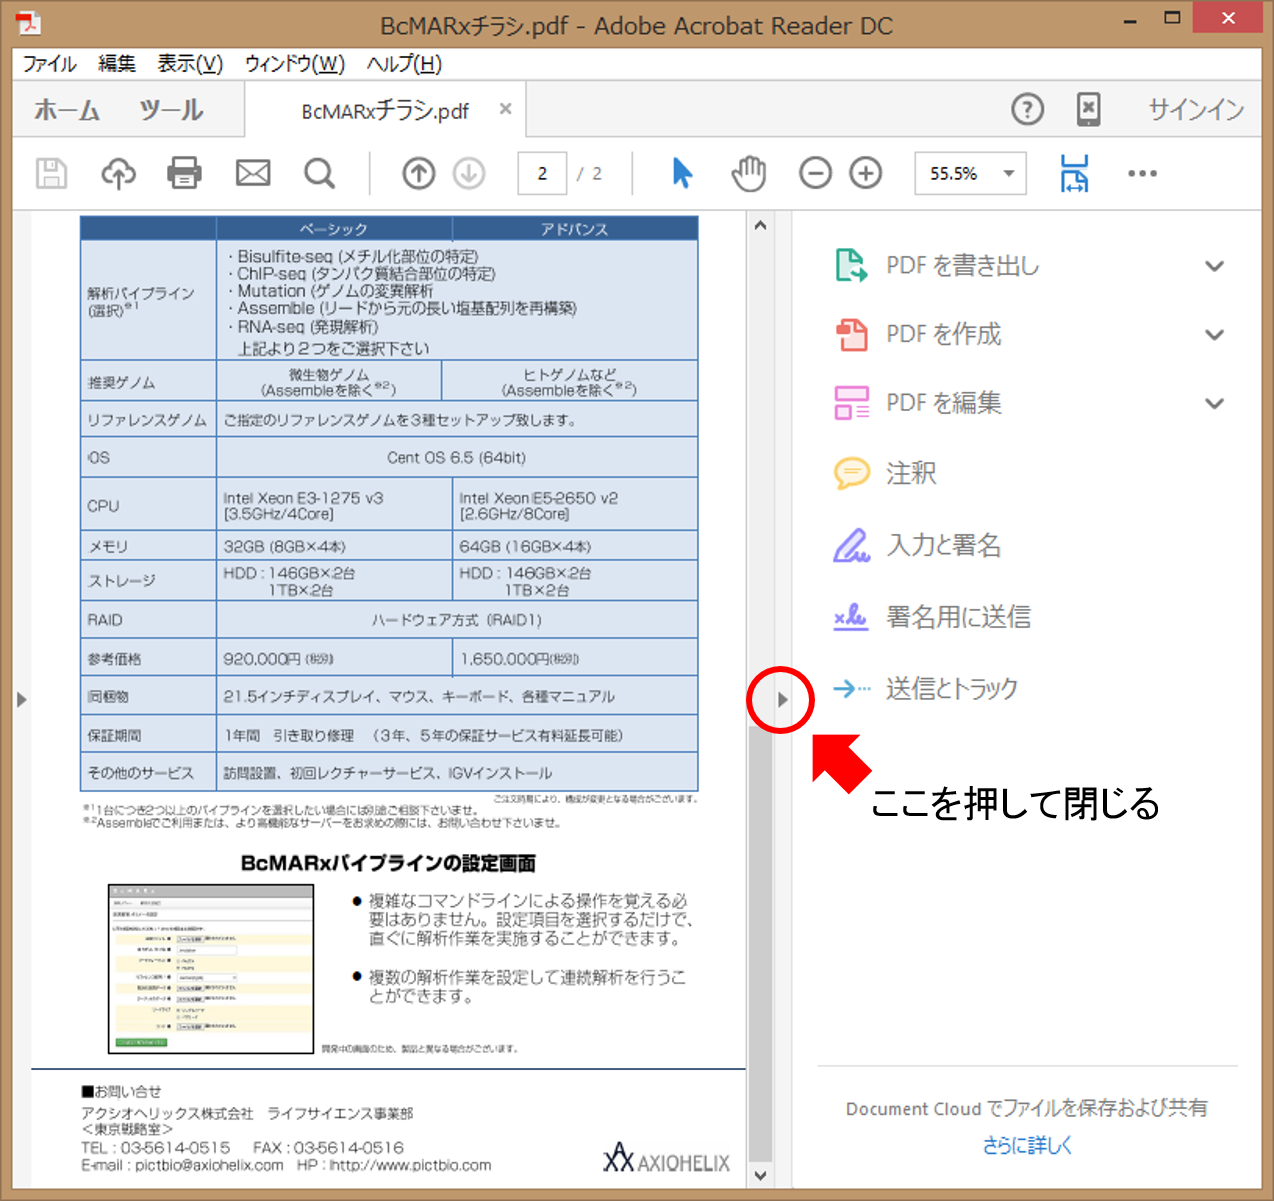1274x1201 pixels.
Task: Open 入力と署名 tool
Action: (x=917, y=545)
